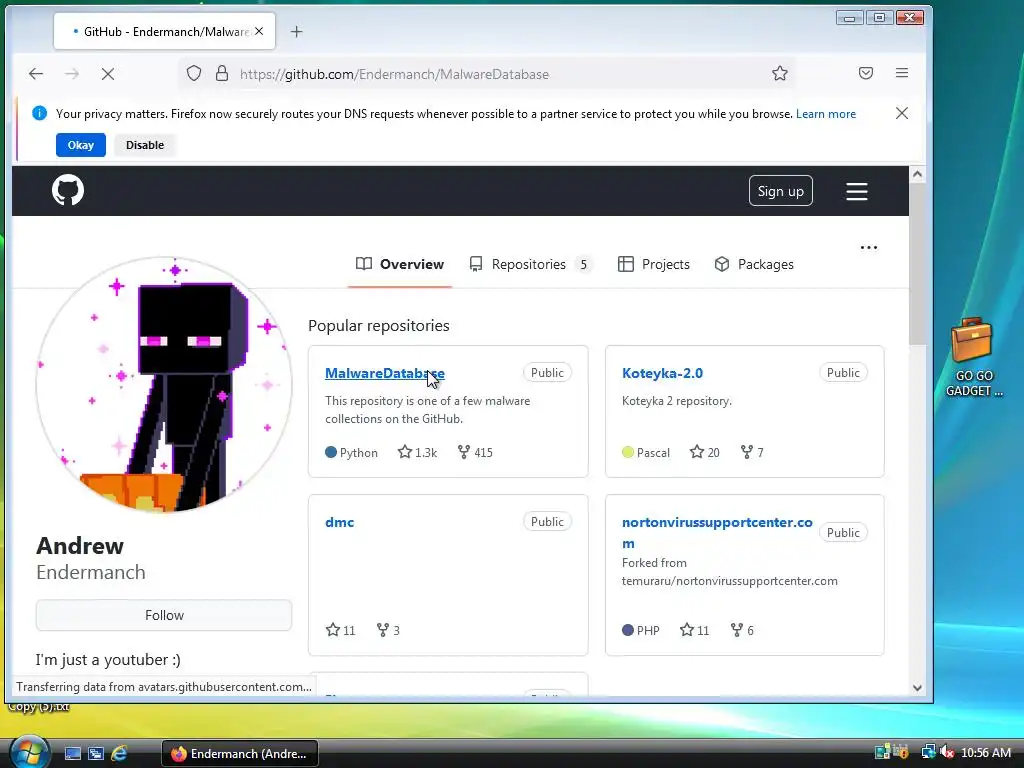Click the nortonvirussupportcenter fork count 6
The height and width of the screenshot is (768, 1024).
click(742, 630)
